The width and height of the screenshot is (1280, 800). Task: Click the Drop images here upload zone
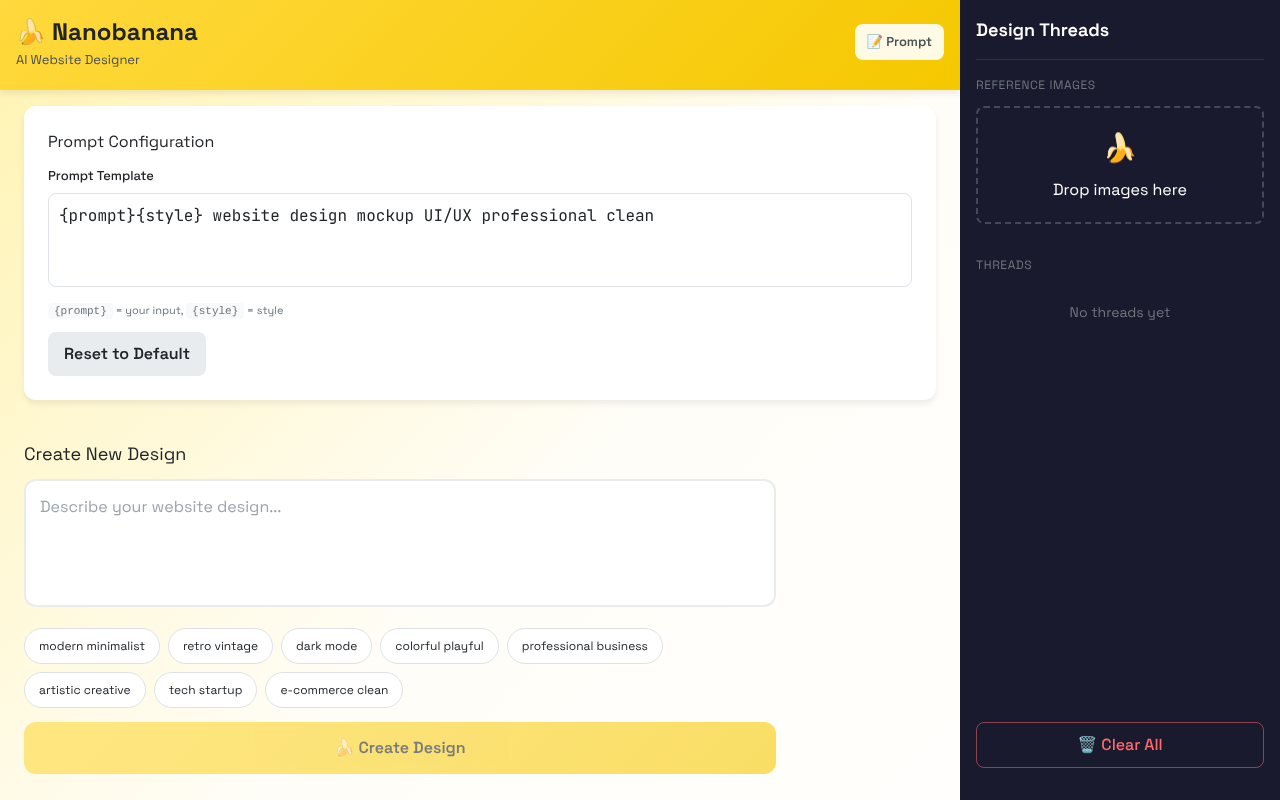pos(1120,165)
